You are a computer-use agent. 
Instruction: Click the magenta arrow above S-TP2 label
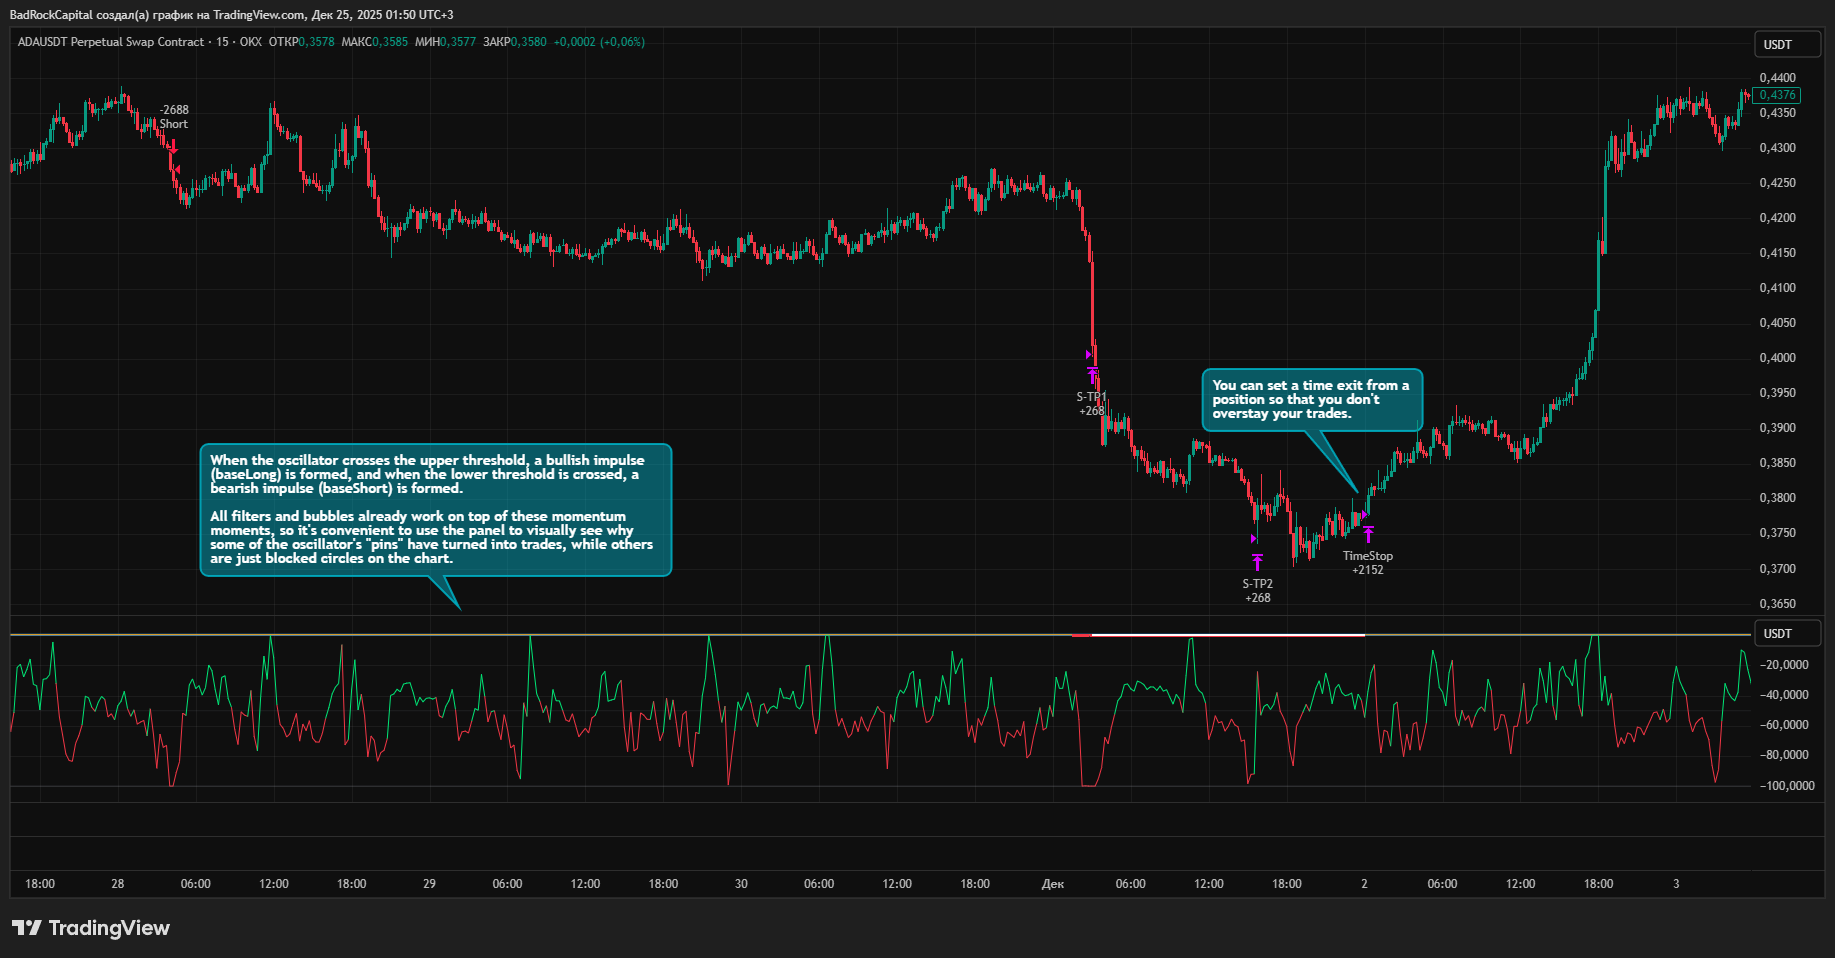(x=1257, y=563)
